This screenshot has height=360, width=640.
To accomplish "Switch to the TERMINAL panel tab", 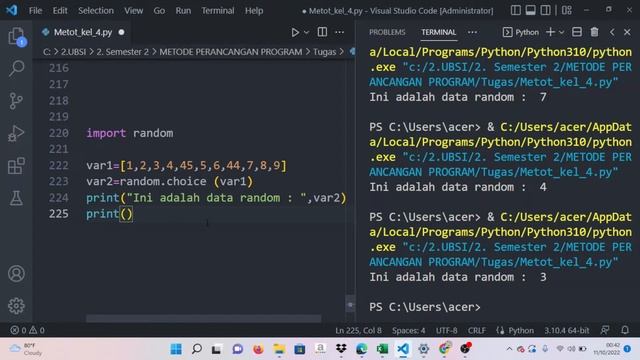I will tap(438, 32).
